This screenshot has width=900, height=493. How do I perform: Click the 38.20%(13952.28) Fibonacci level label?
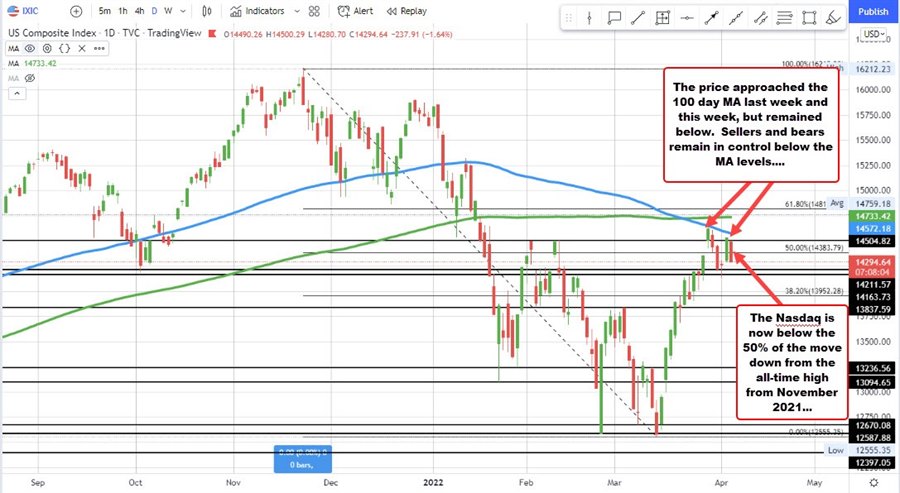(x=814, y=291)
